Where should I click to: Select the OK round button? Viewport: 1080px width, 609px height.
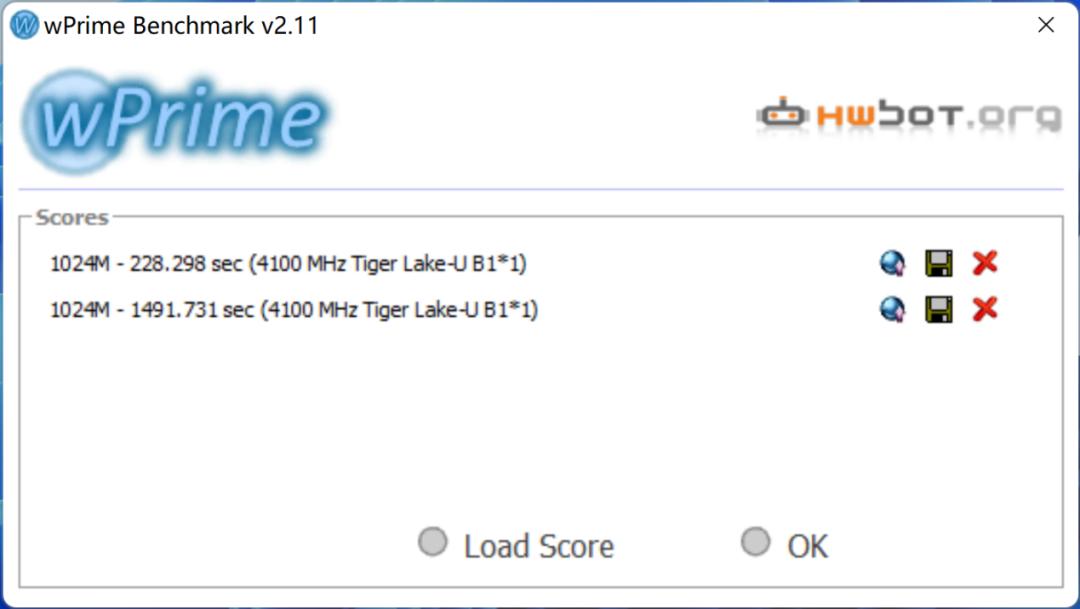click(756, 542)
